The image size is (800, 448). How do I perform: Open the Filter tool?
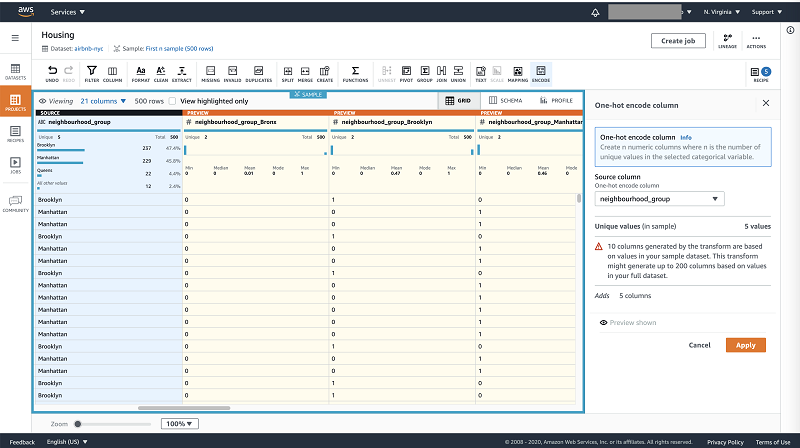(x=92, y=73)
